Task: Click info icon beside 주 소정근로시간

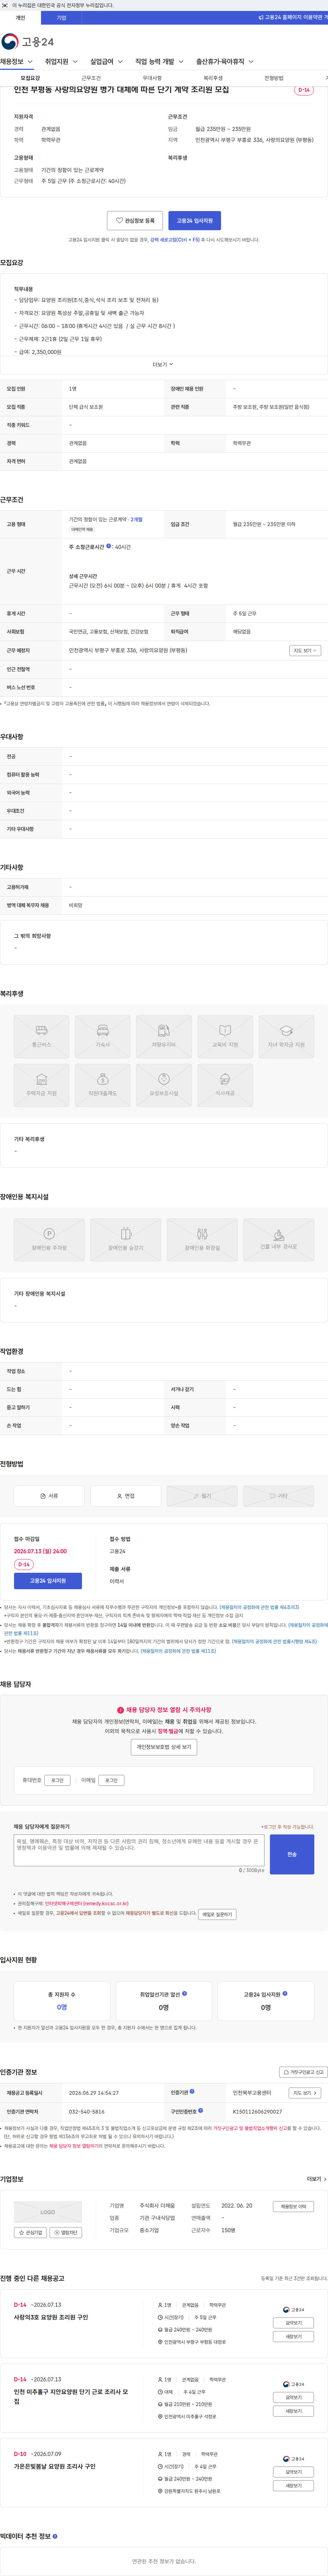Action: (x=109, y=546)
